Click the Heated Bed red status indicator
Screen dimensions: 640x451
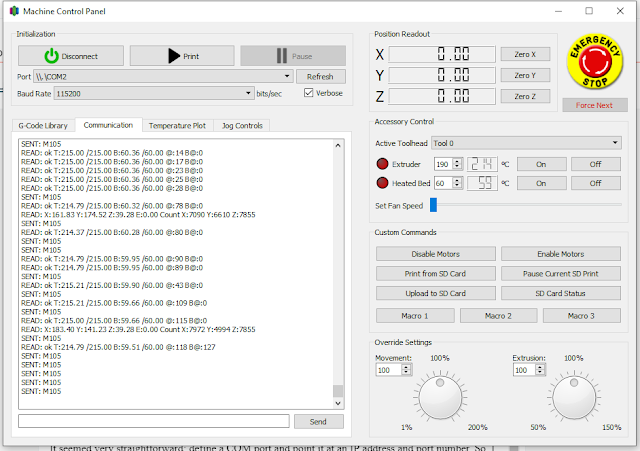click(x=382, y=183)
